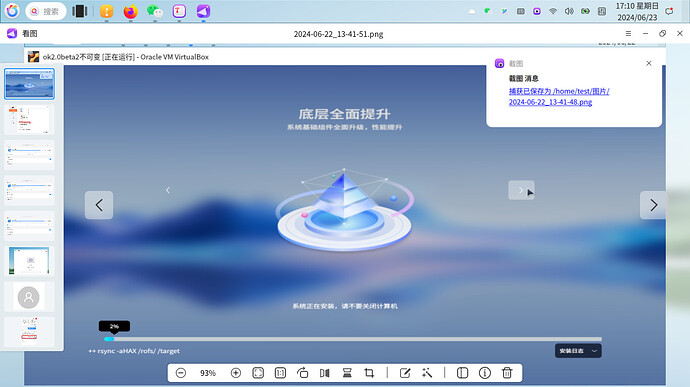Flip the image horizontally
This screenshot has height=387, width=690.
point(325,373)
